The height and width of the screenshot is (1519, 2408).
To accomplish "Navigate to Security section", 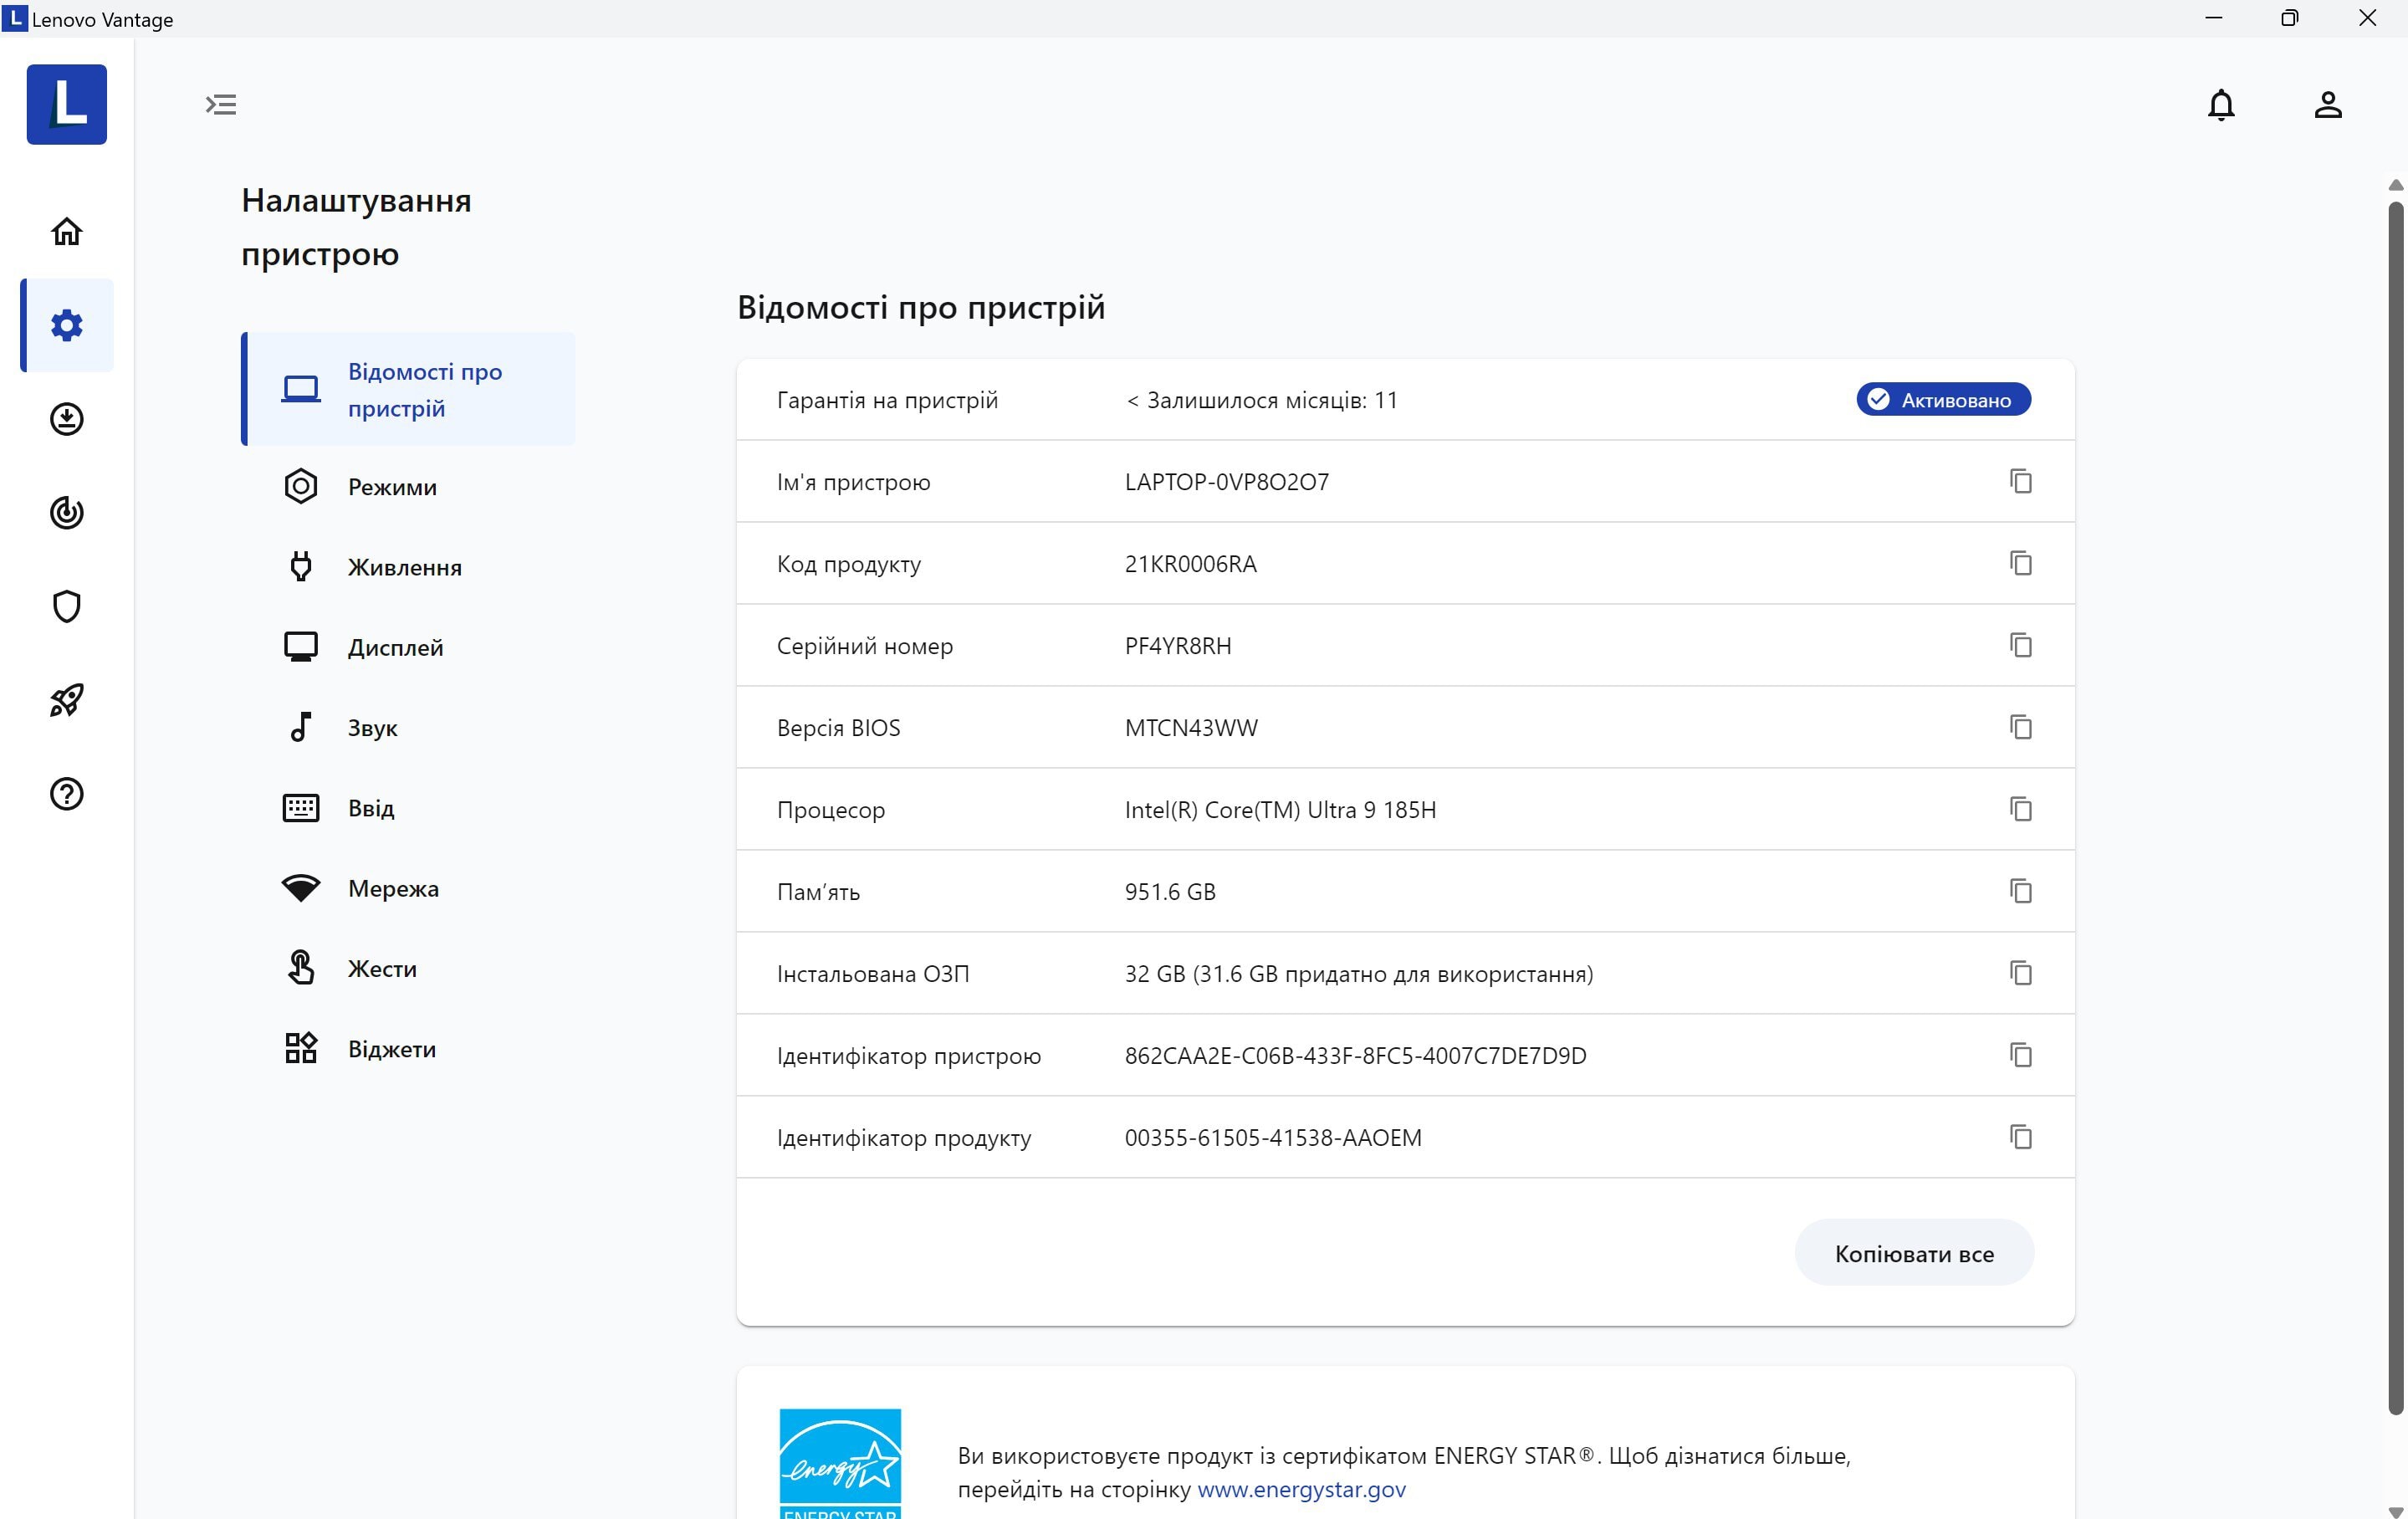I will click(67, 606).
